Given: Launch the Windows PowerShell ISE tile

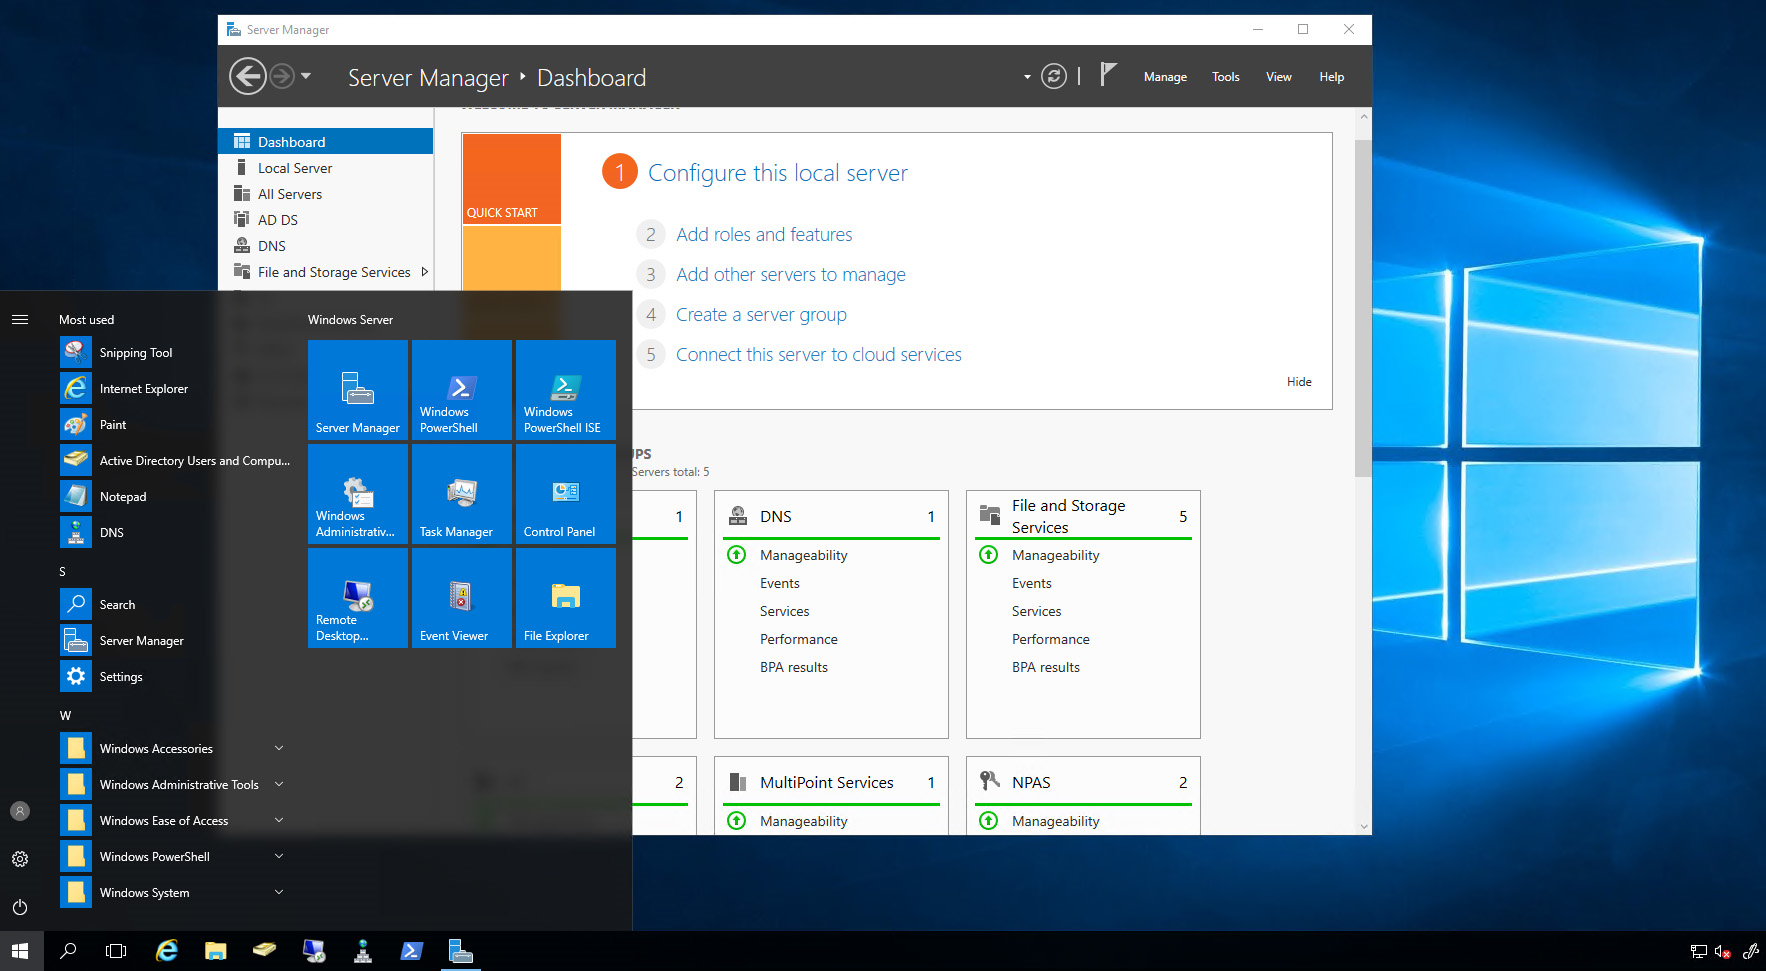Looking at the screenshot, I should pyautogui.click(x=565, y=390).
